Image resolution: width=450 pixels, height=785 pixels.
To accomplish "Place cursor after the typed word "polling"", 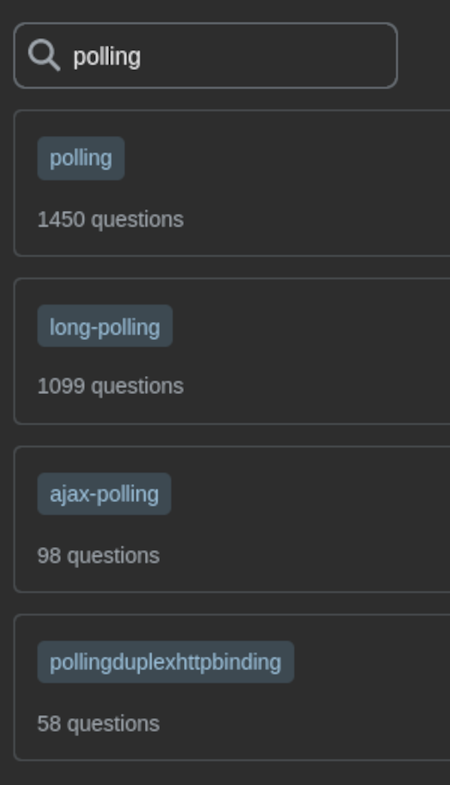I will 142,56.
